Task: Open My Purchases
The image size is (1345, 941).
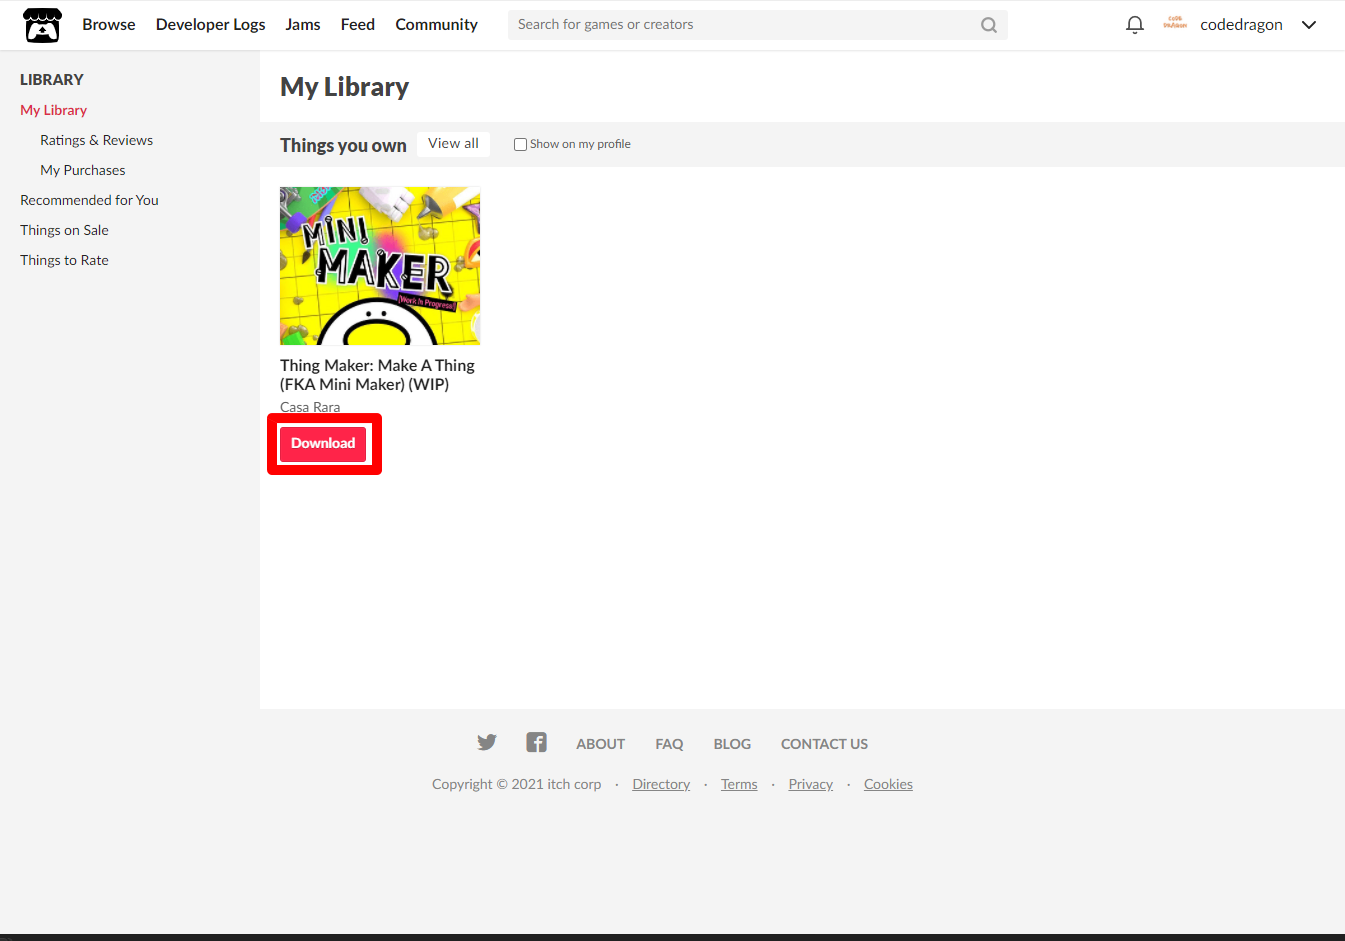Action: (83, 170)
